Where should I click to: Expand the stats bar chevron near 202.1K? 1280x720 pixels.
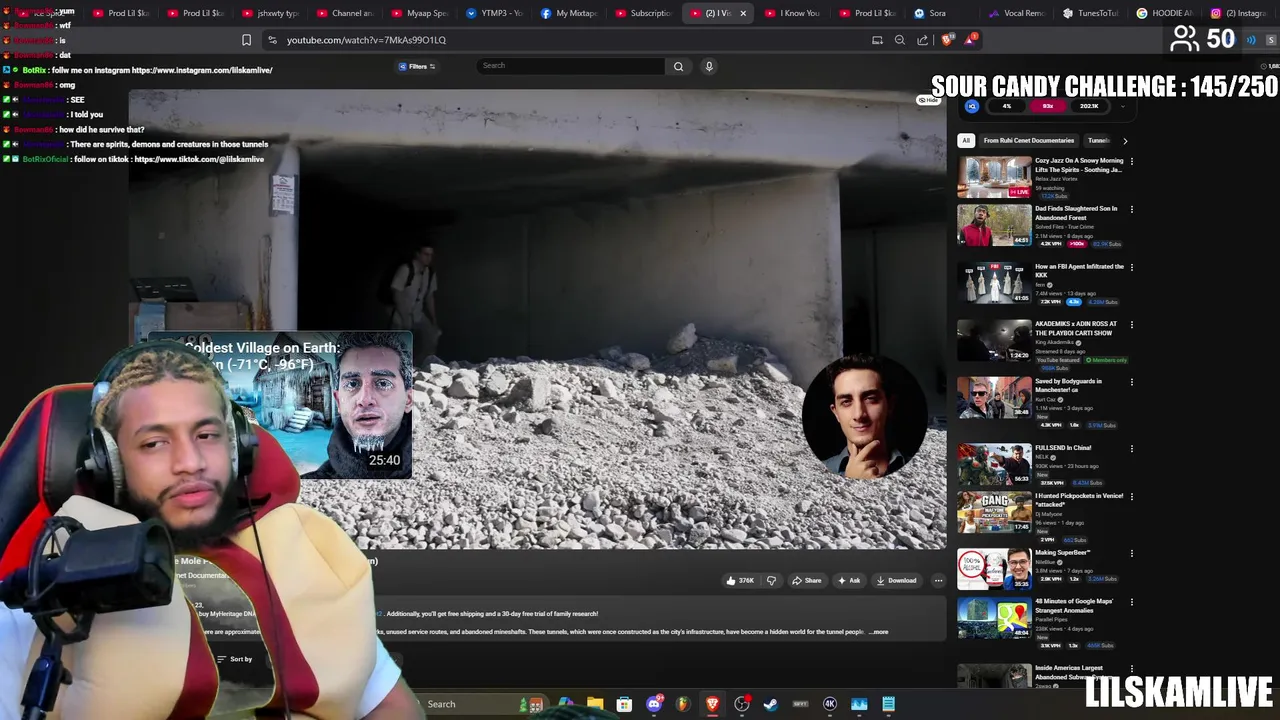coord(1122,106)
